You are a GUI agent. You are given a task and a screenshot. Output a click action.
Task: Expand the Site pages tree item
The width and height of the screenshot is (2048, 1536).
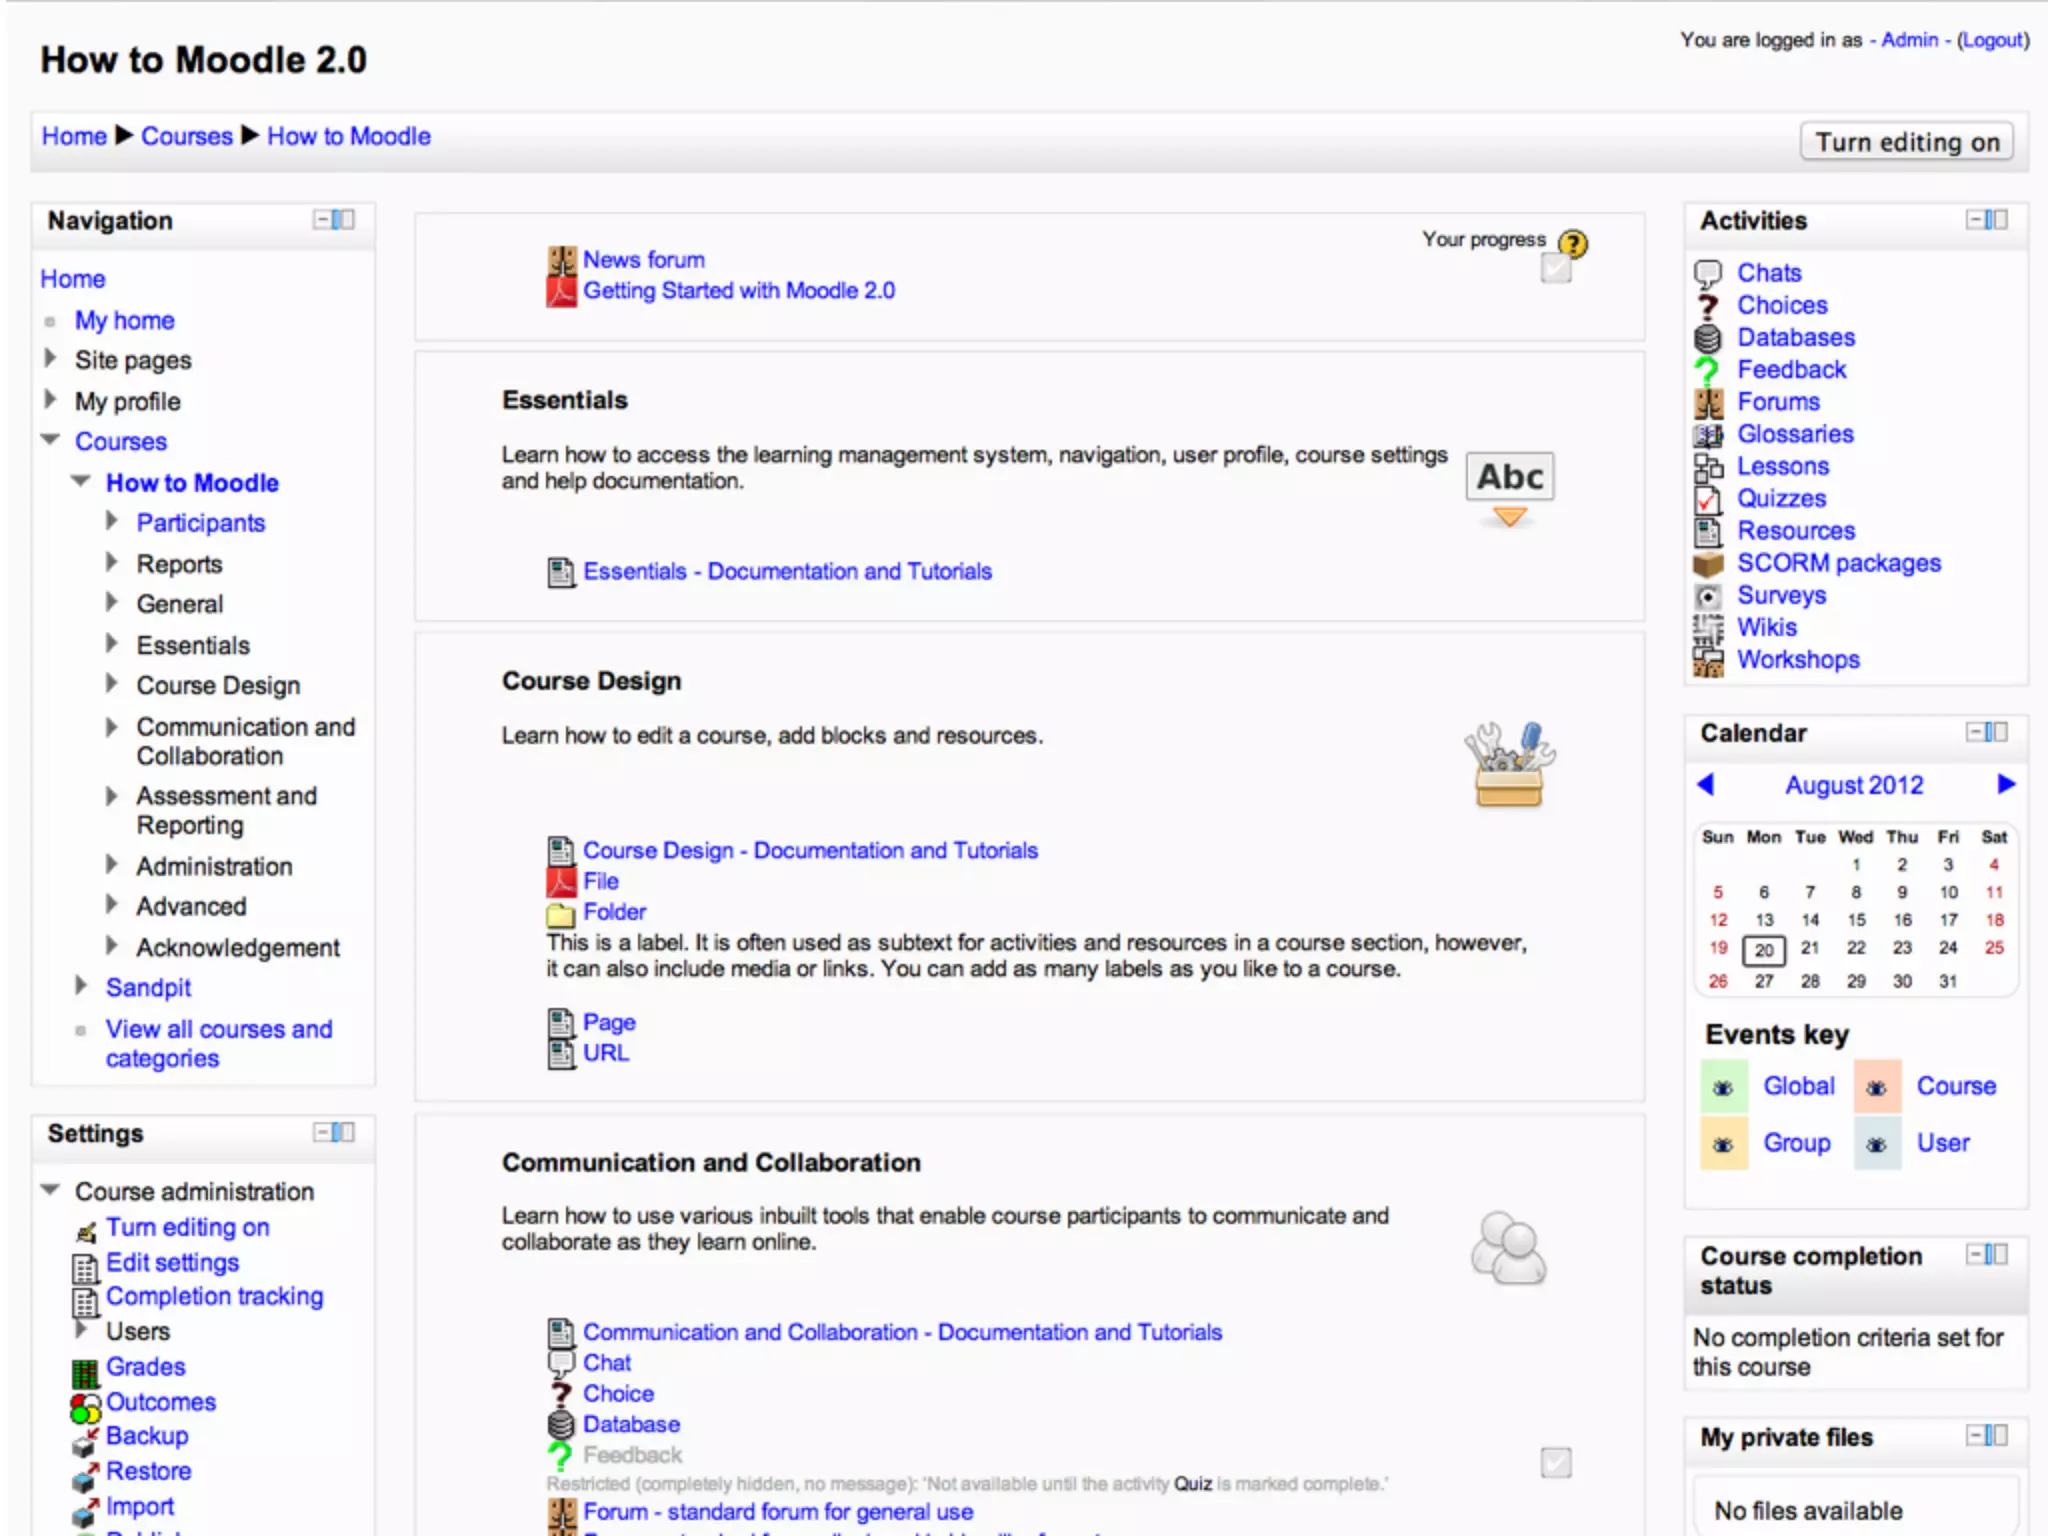tap(50, 358)
